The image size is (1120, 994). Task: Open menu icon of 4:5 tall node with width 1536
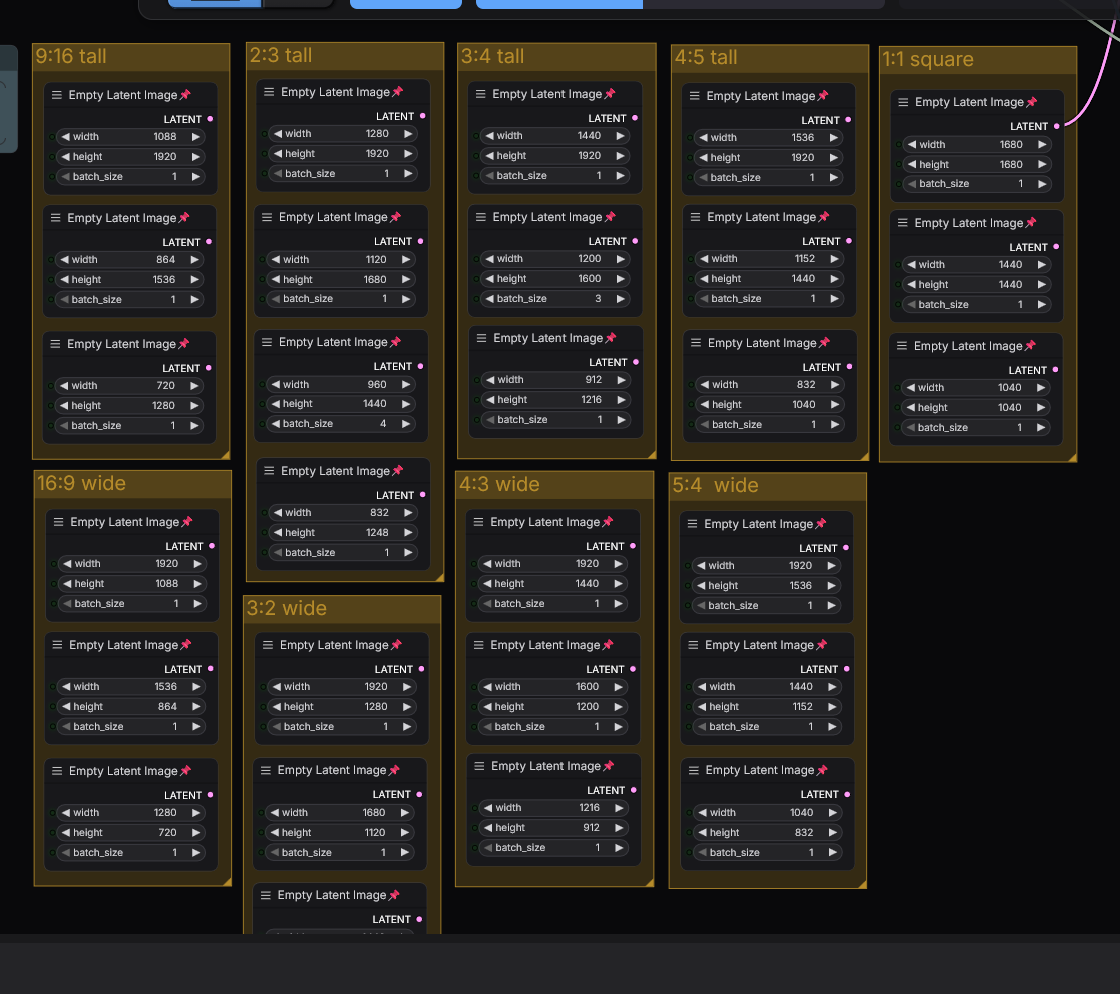click(x=694, y=96)
